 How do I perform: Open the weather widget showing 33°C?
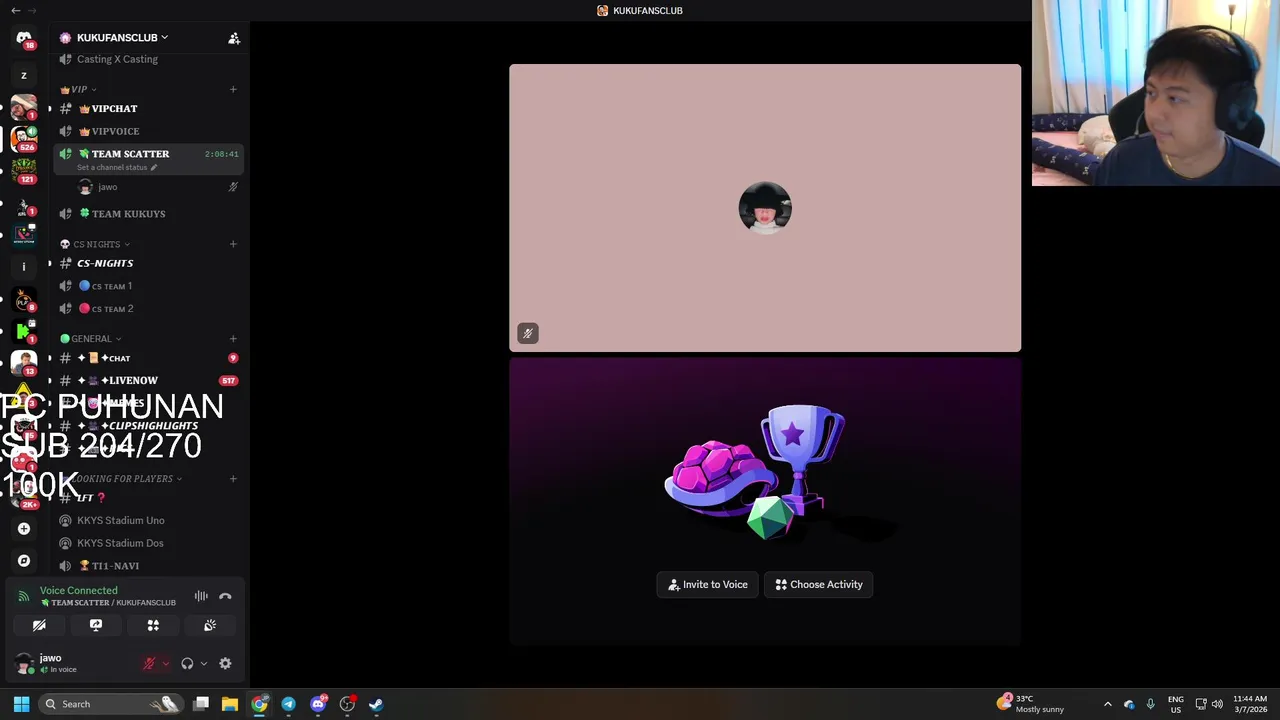(x=1031, y=704)
